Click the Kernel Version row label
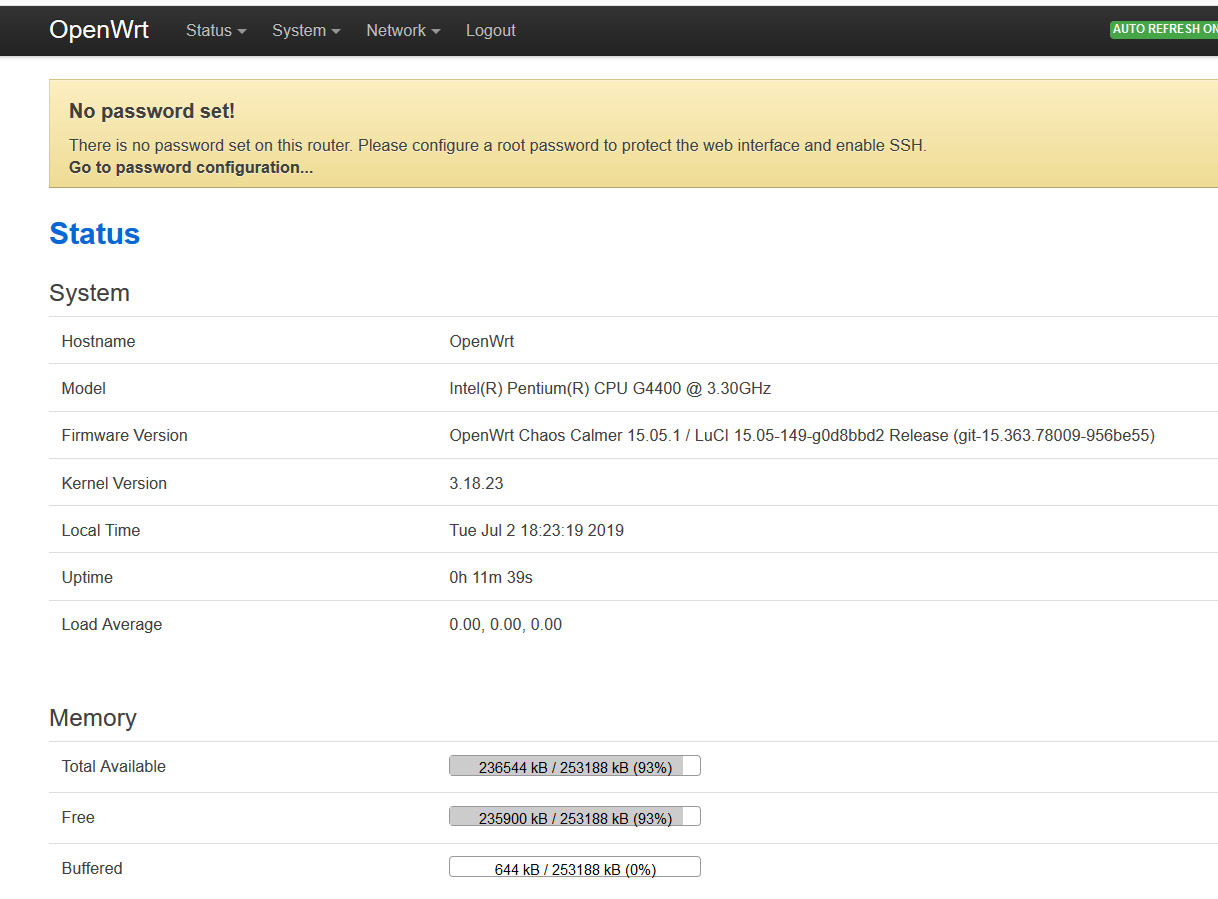This screenshot has height=899, width=1218. point(114,483)
